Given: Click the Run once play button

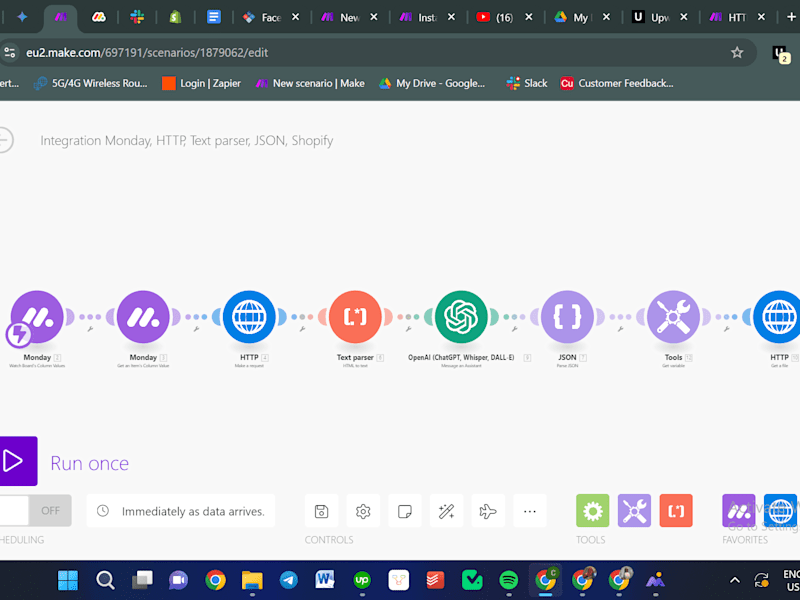Looking at the screenshot, I should click(17, 461).
